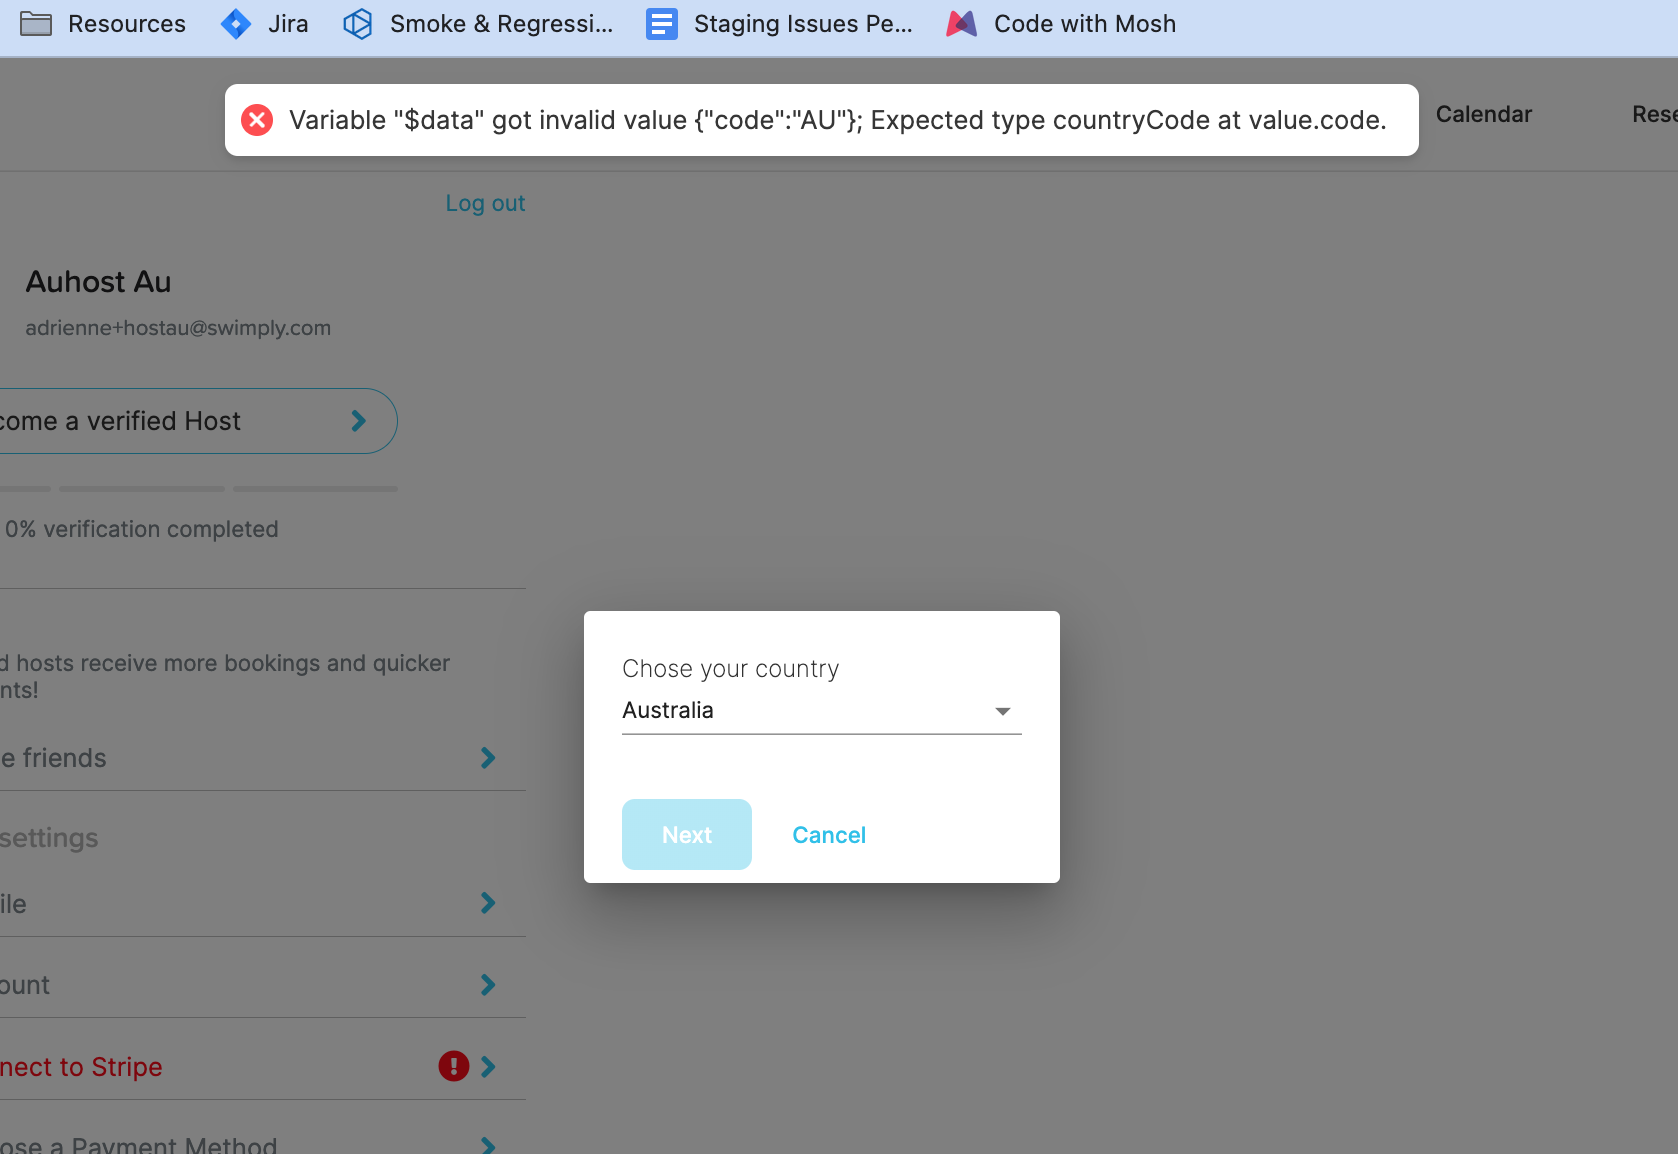Open the Payment Method row chevron
This screenshot has width=1678, height=1154.
[488, 1145]
